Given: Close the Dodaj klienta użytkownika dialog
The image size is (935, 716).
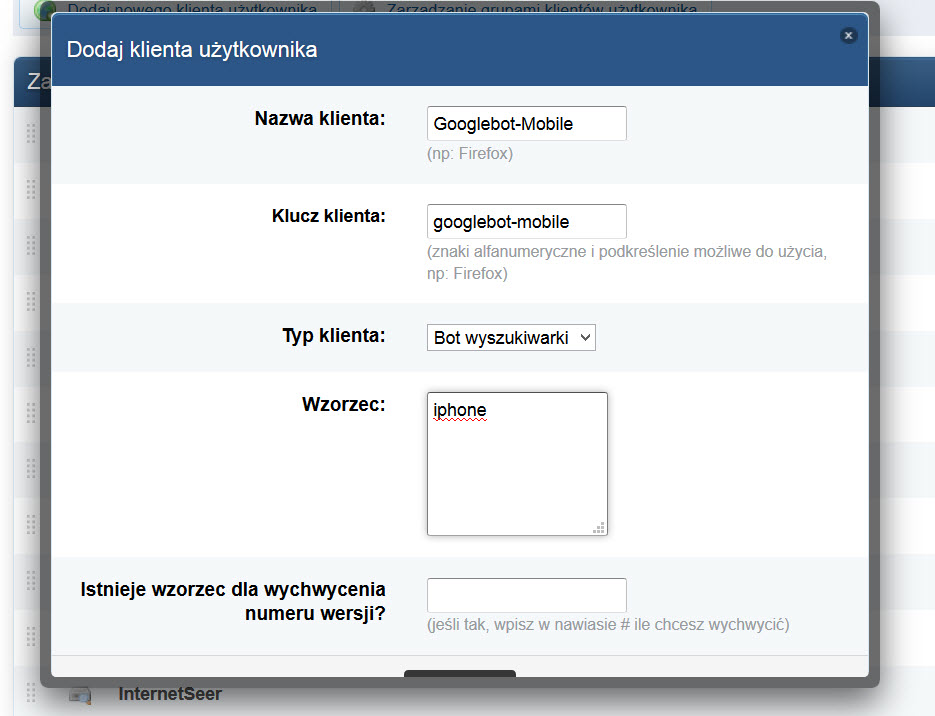Looking at the screenshot, I should 848,35.
